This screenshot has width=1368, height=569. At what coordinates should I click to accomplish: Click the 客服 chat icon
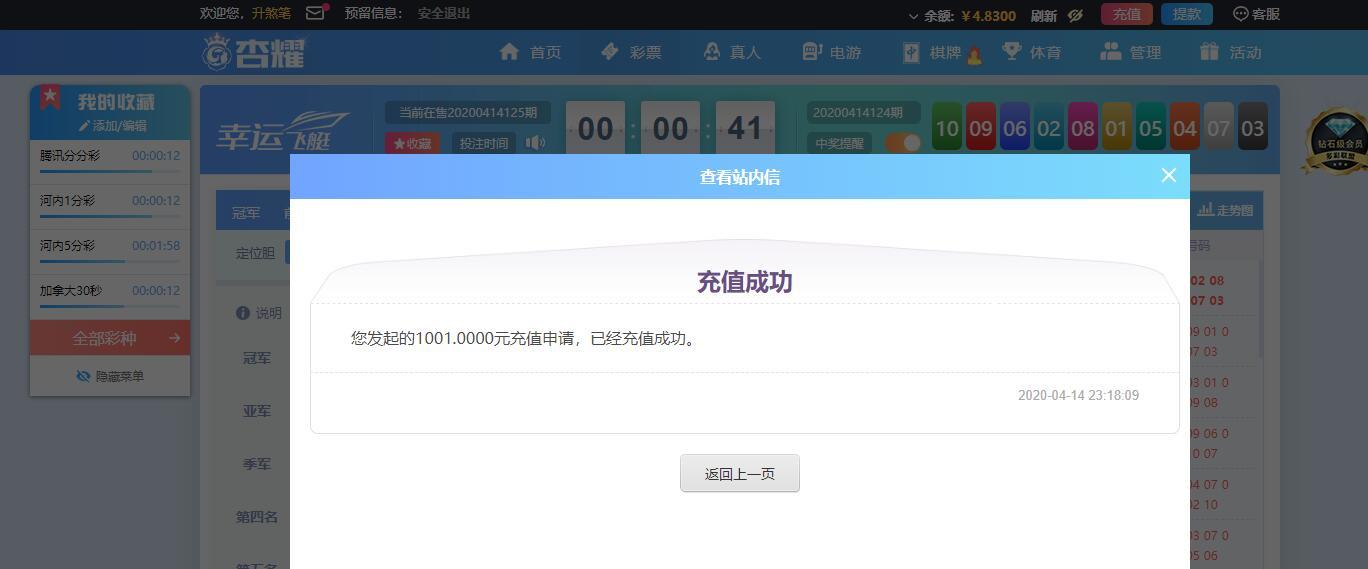(1240, 14)
